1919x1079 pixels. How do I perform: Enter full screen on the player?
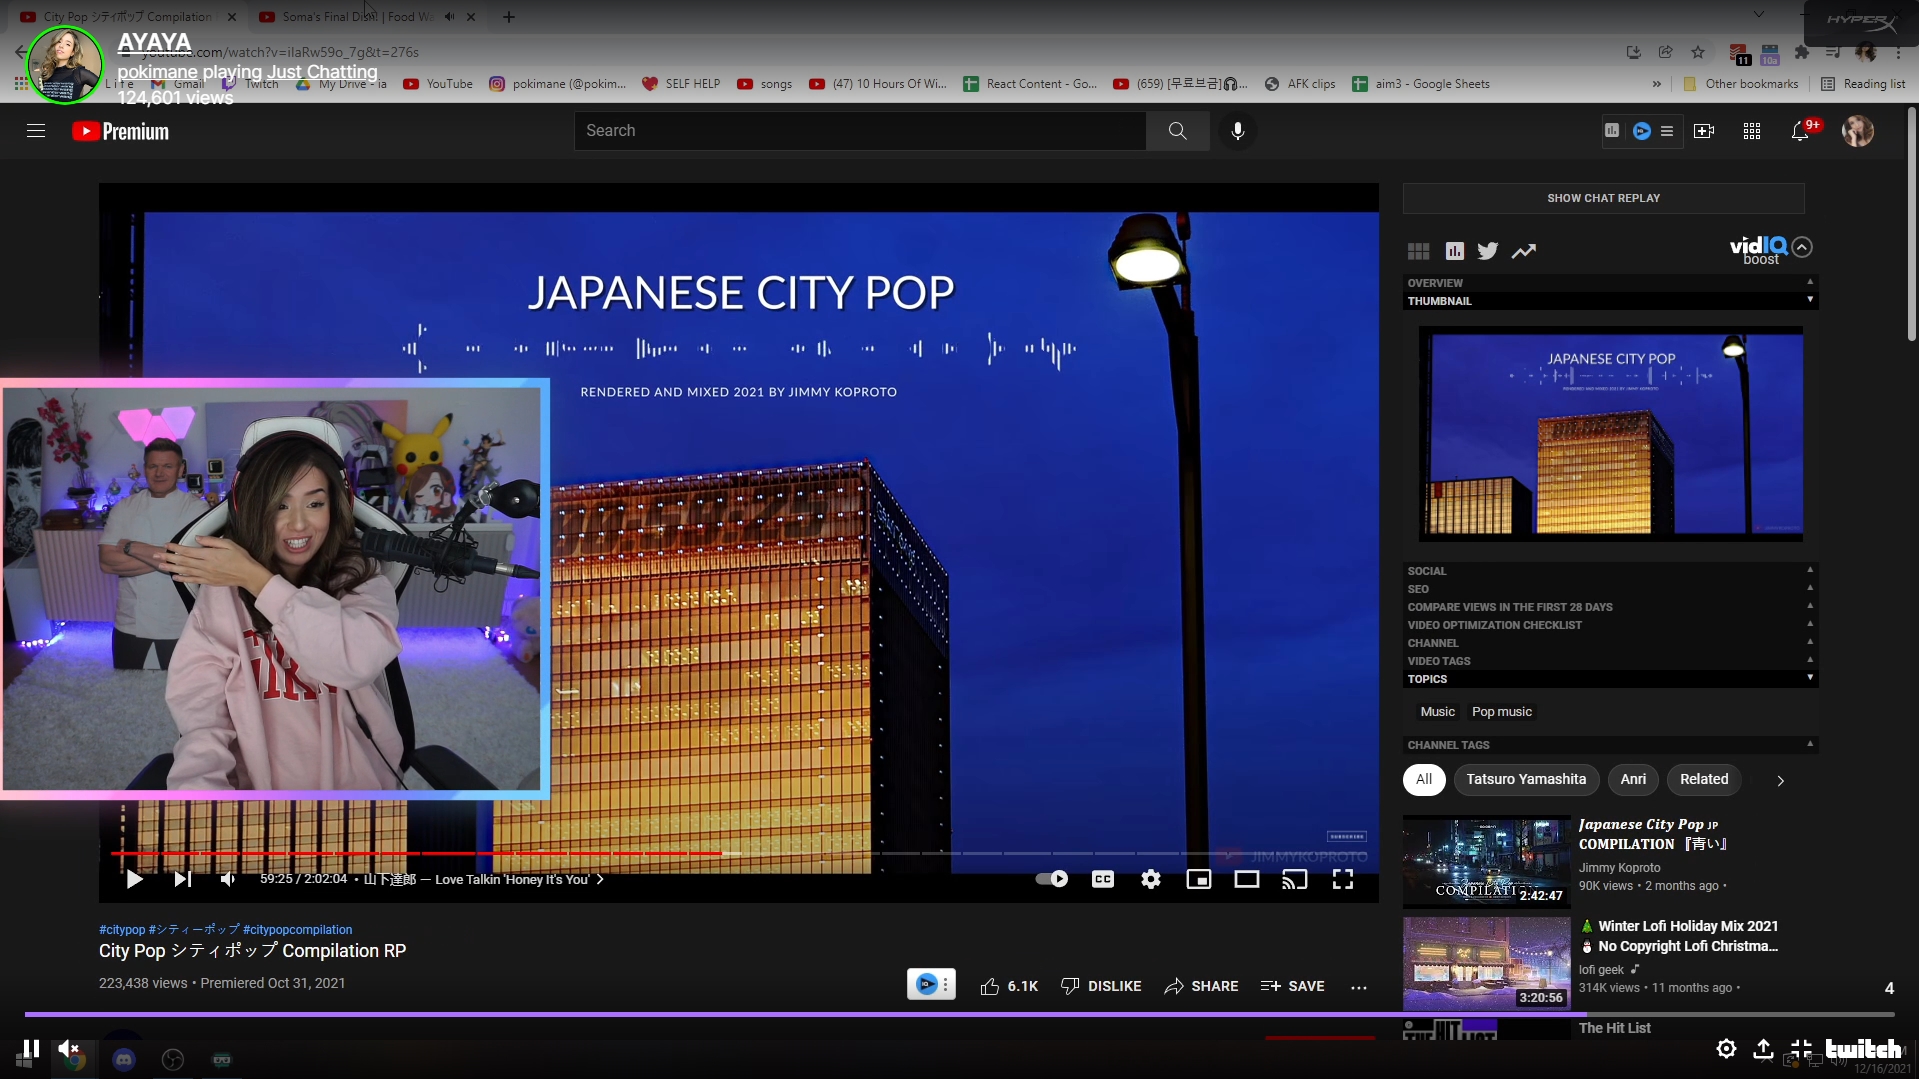click(x=1342, y=879)
